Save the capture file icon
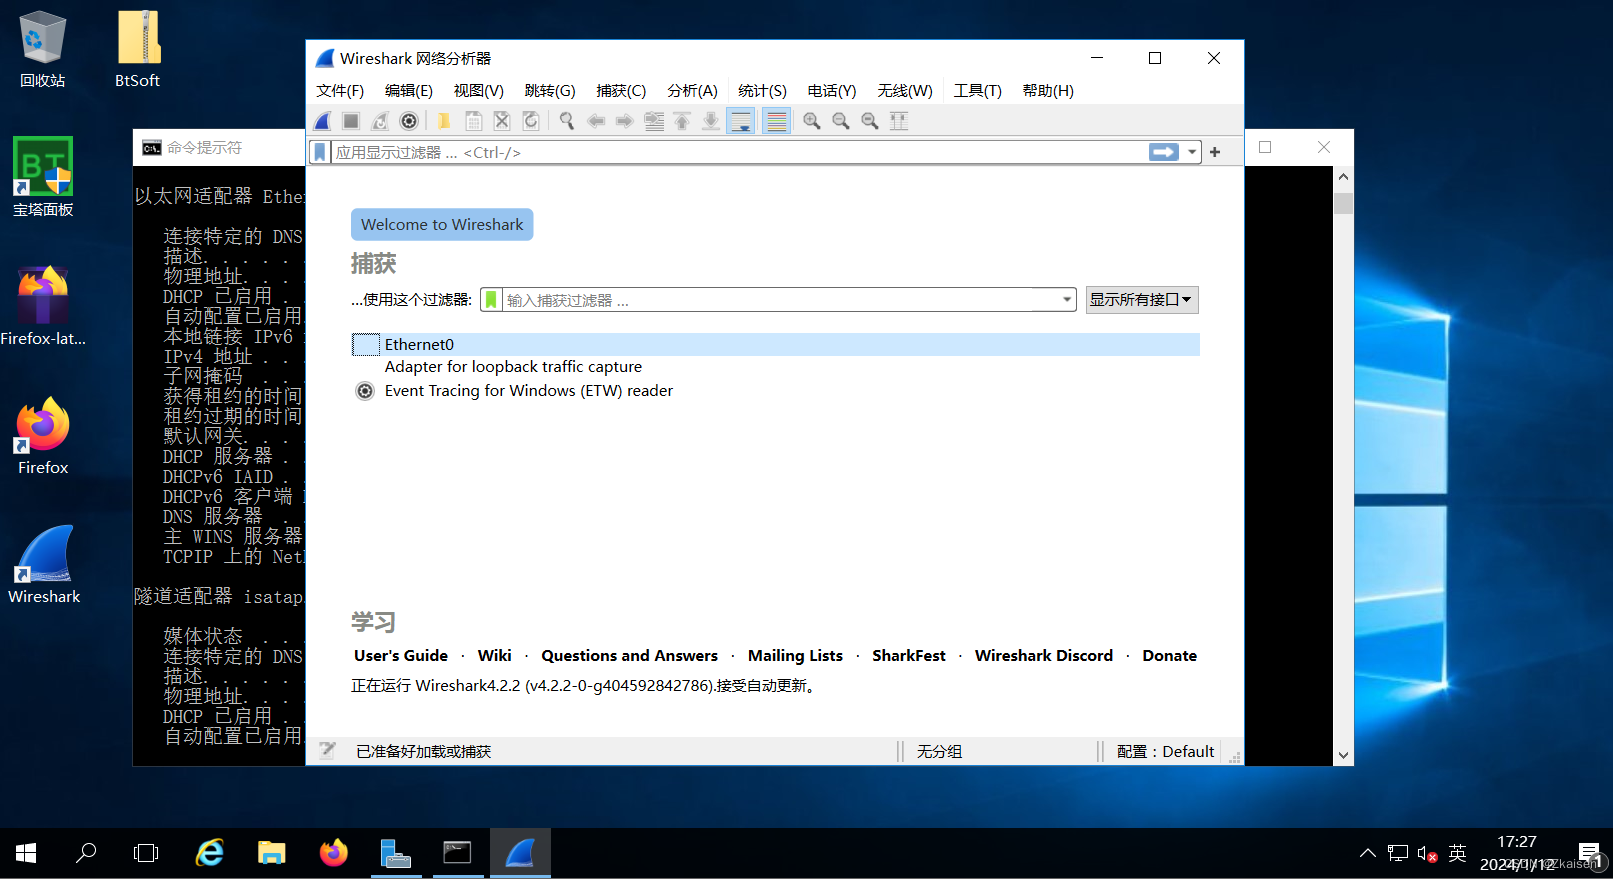The width and height of the screenshot is (1613, 879). coord(473,121)
